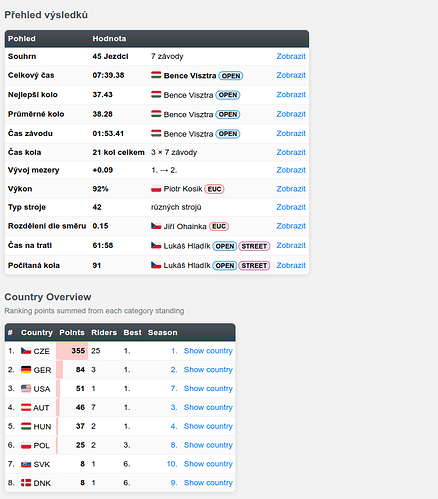This screenshot has height=499, width=438.
Task: Click the Season column header
Action: pyautogui.click(x=163, y=333)
